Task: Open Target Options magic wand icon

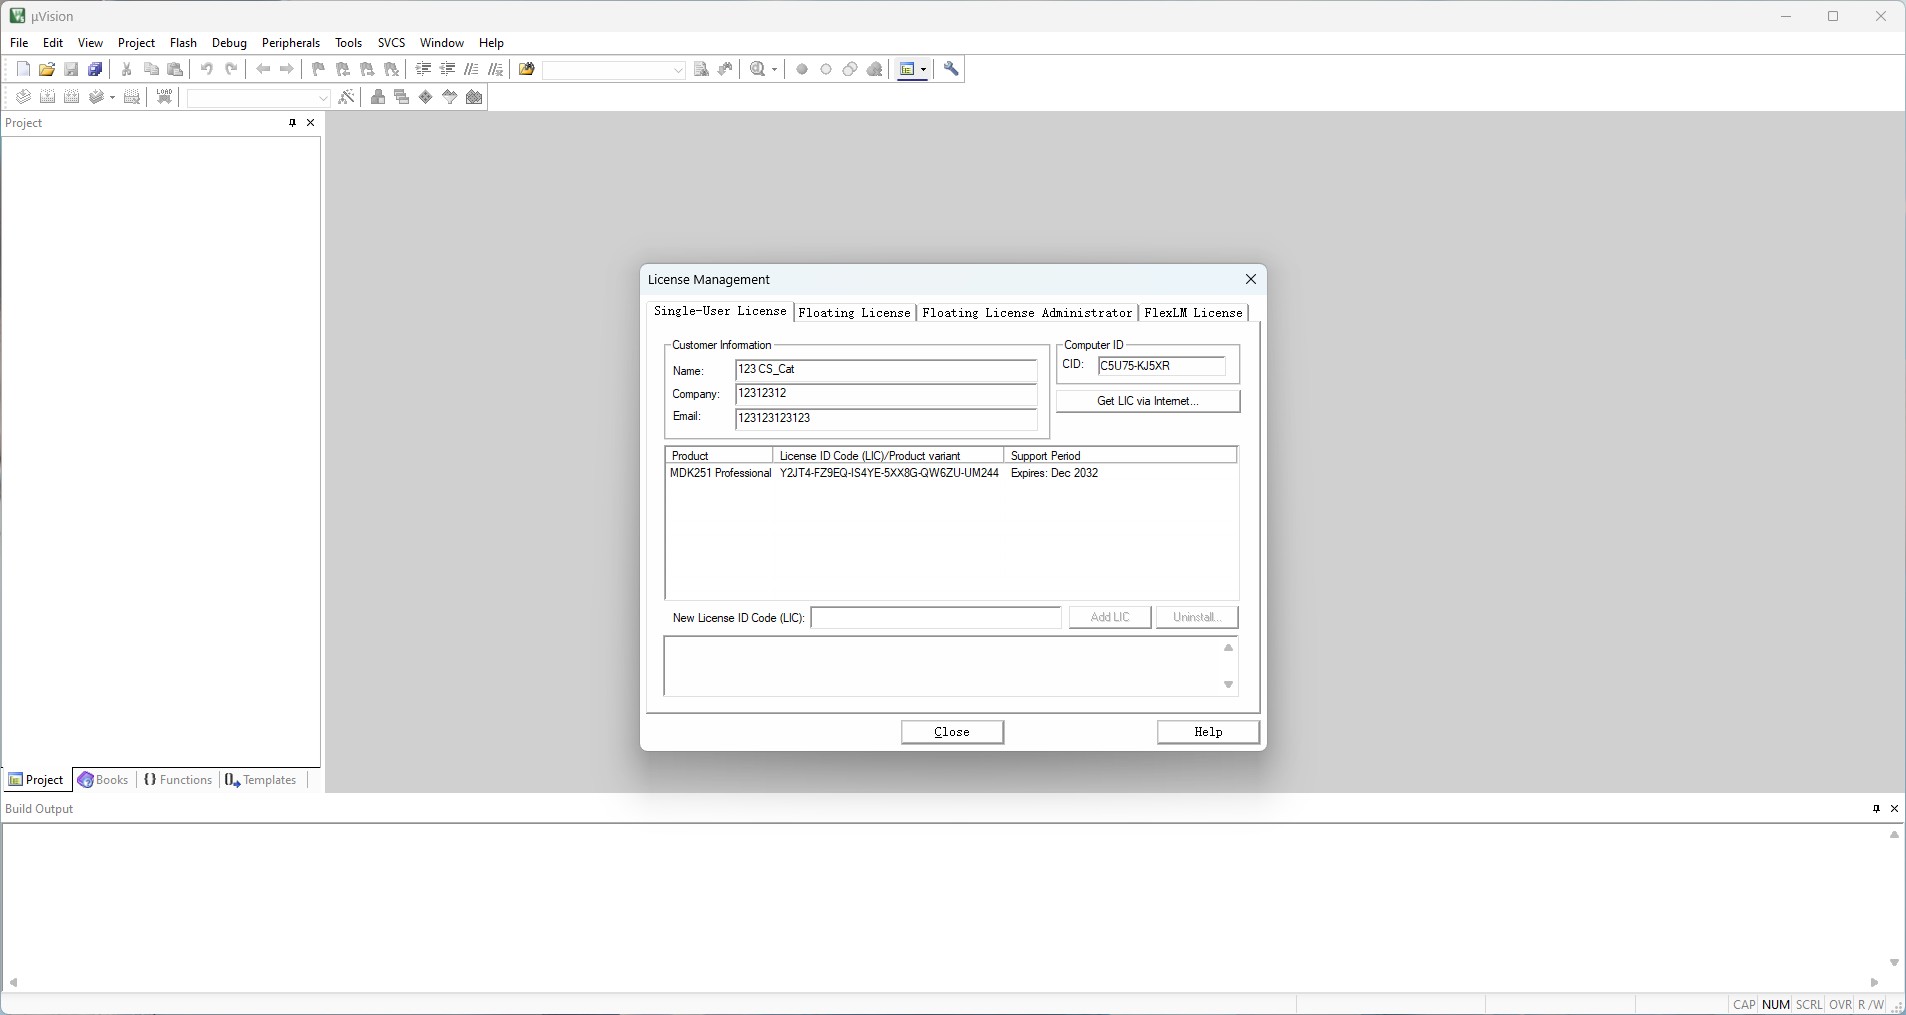Action: click(346, 97)
